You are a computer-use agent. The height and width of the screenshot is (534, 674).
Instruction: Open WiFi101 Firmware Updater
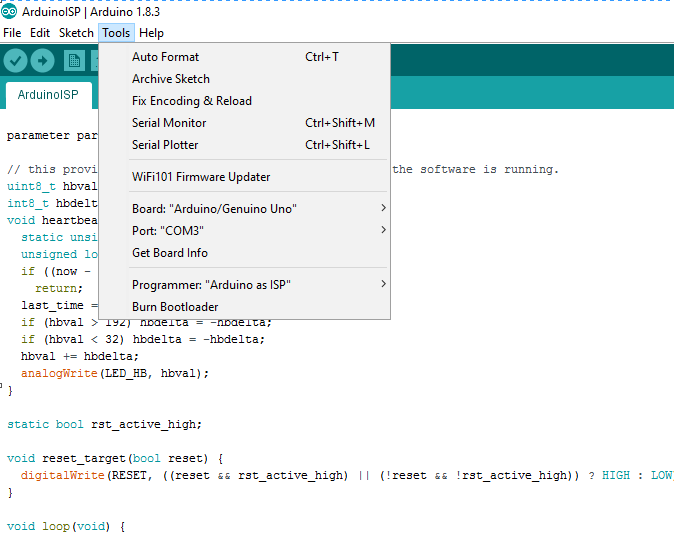click(x=201, y=177)
